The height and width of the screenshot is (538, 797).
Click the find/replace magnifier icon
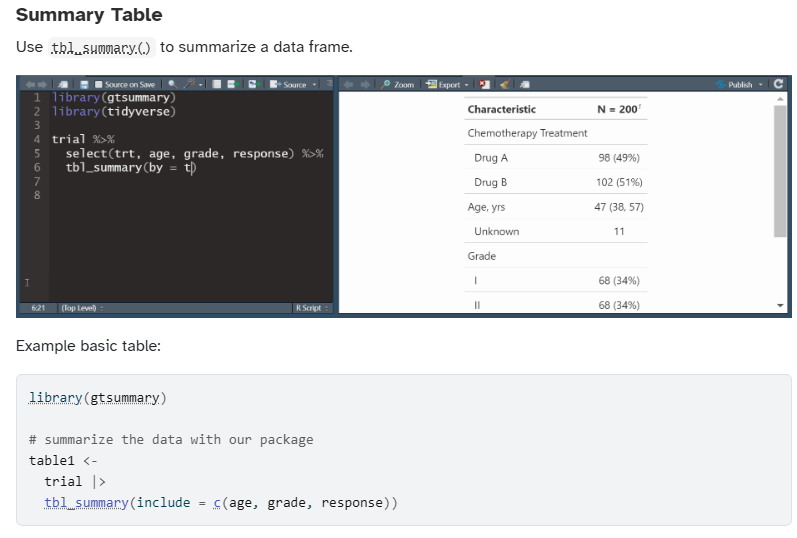172,85
